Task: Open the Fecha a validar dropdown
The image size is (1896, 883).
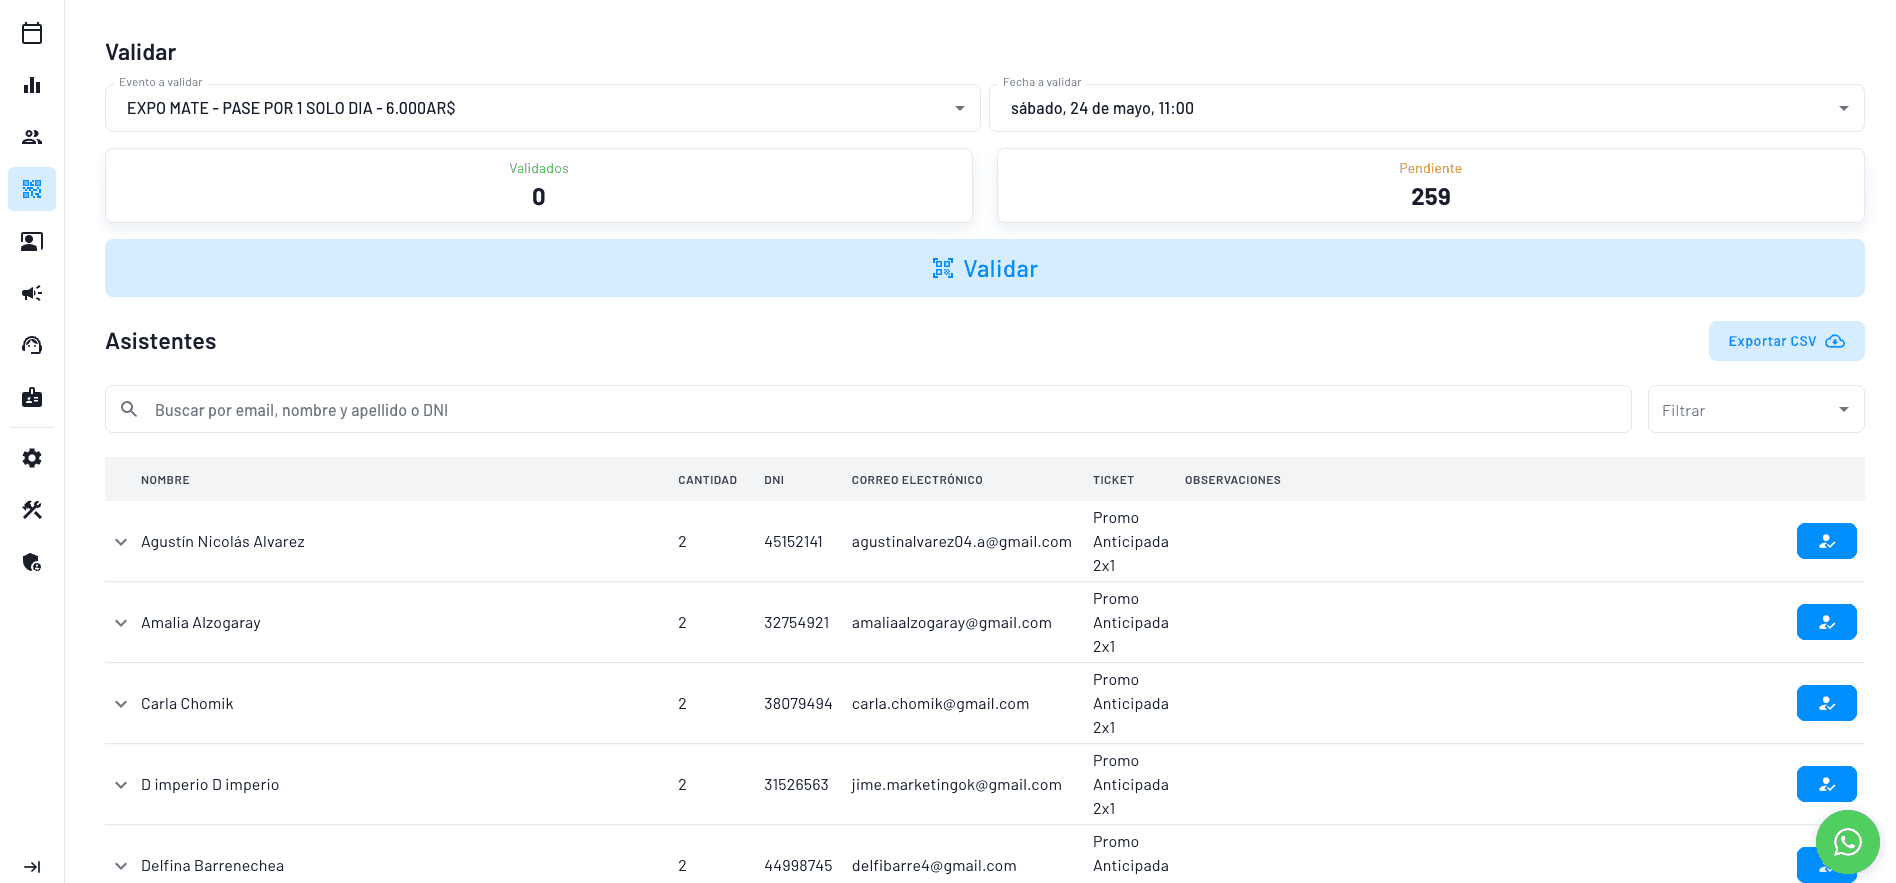Action: [x=1426, y=108]
